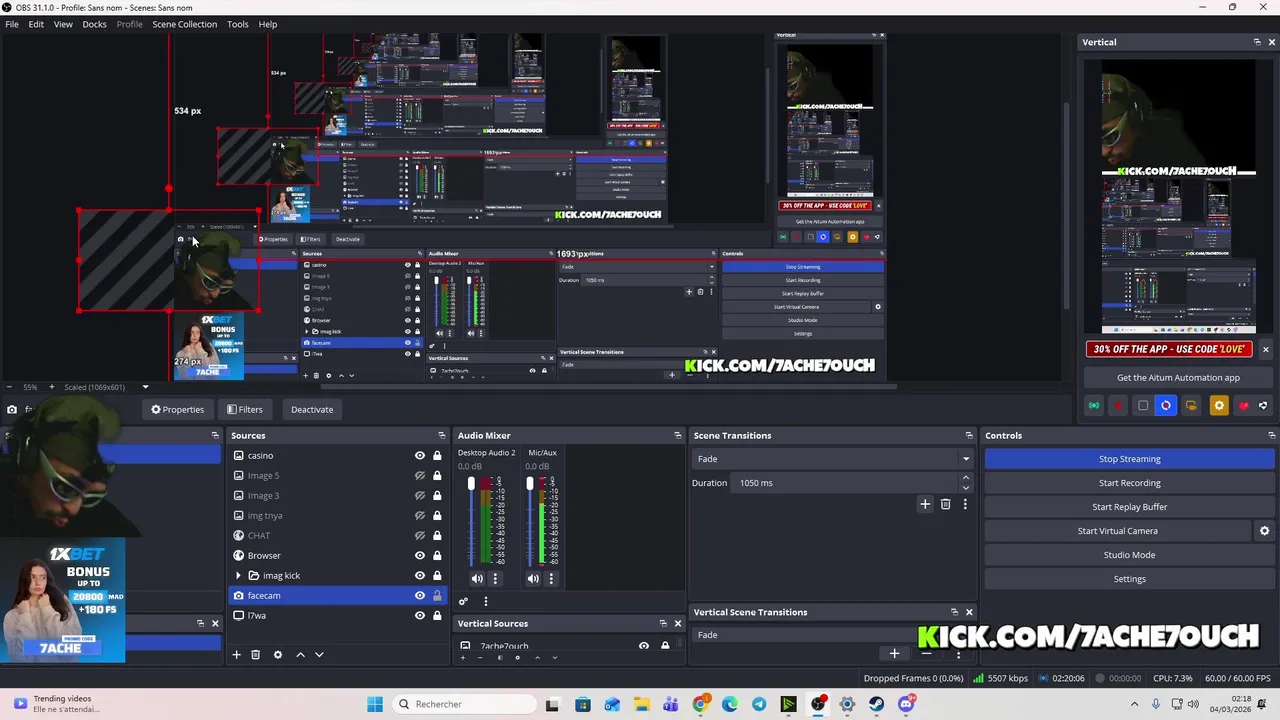Show hidden system tray icons chevron
Screen dimensions: 1280x720
[1134, 704]
